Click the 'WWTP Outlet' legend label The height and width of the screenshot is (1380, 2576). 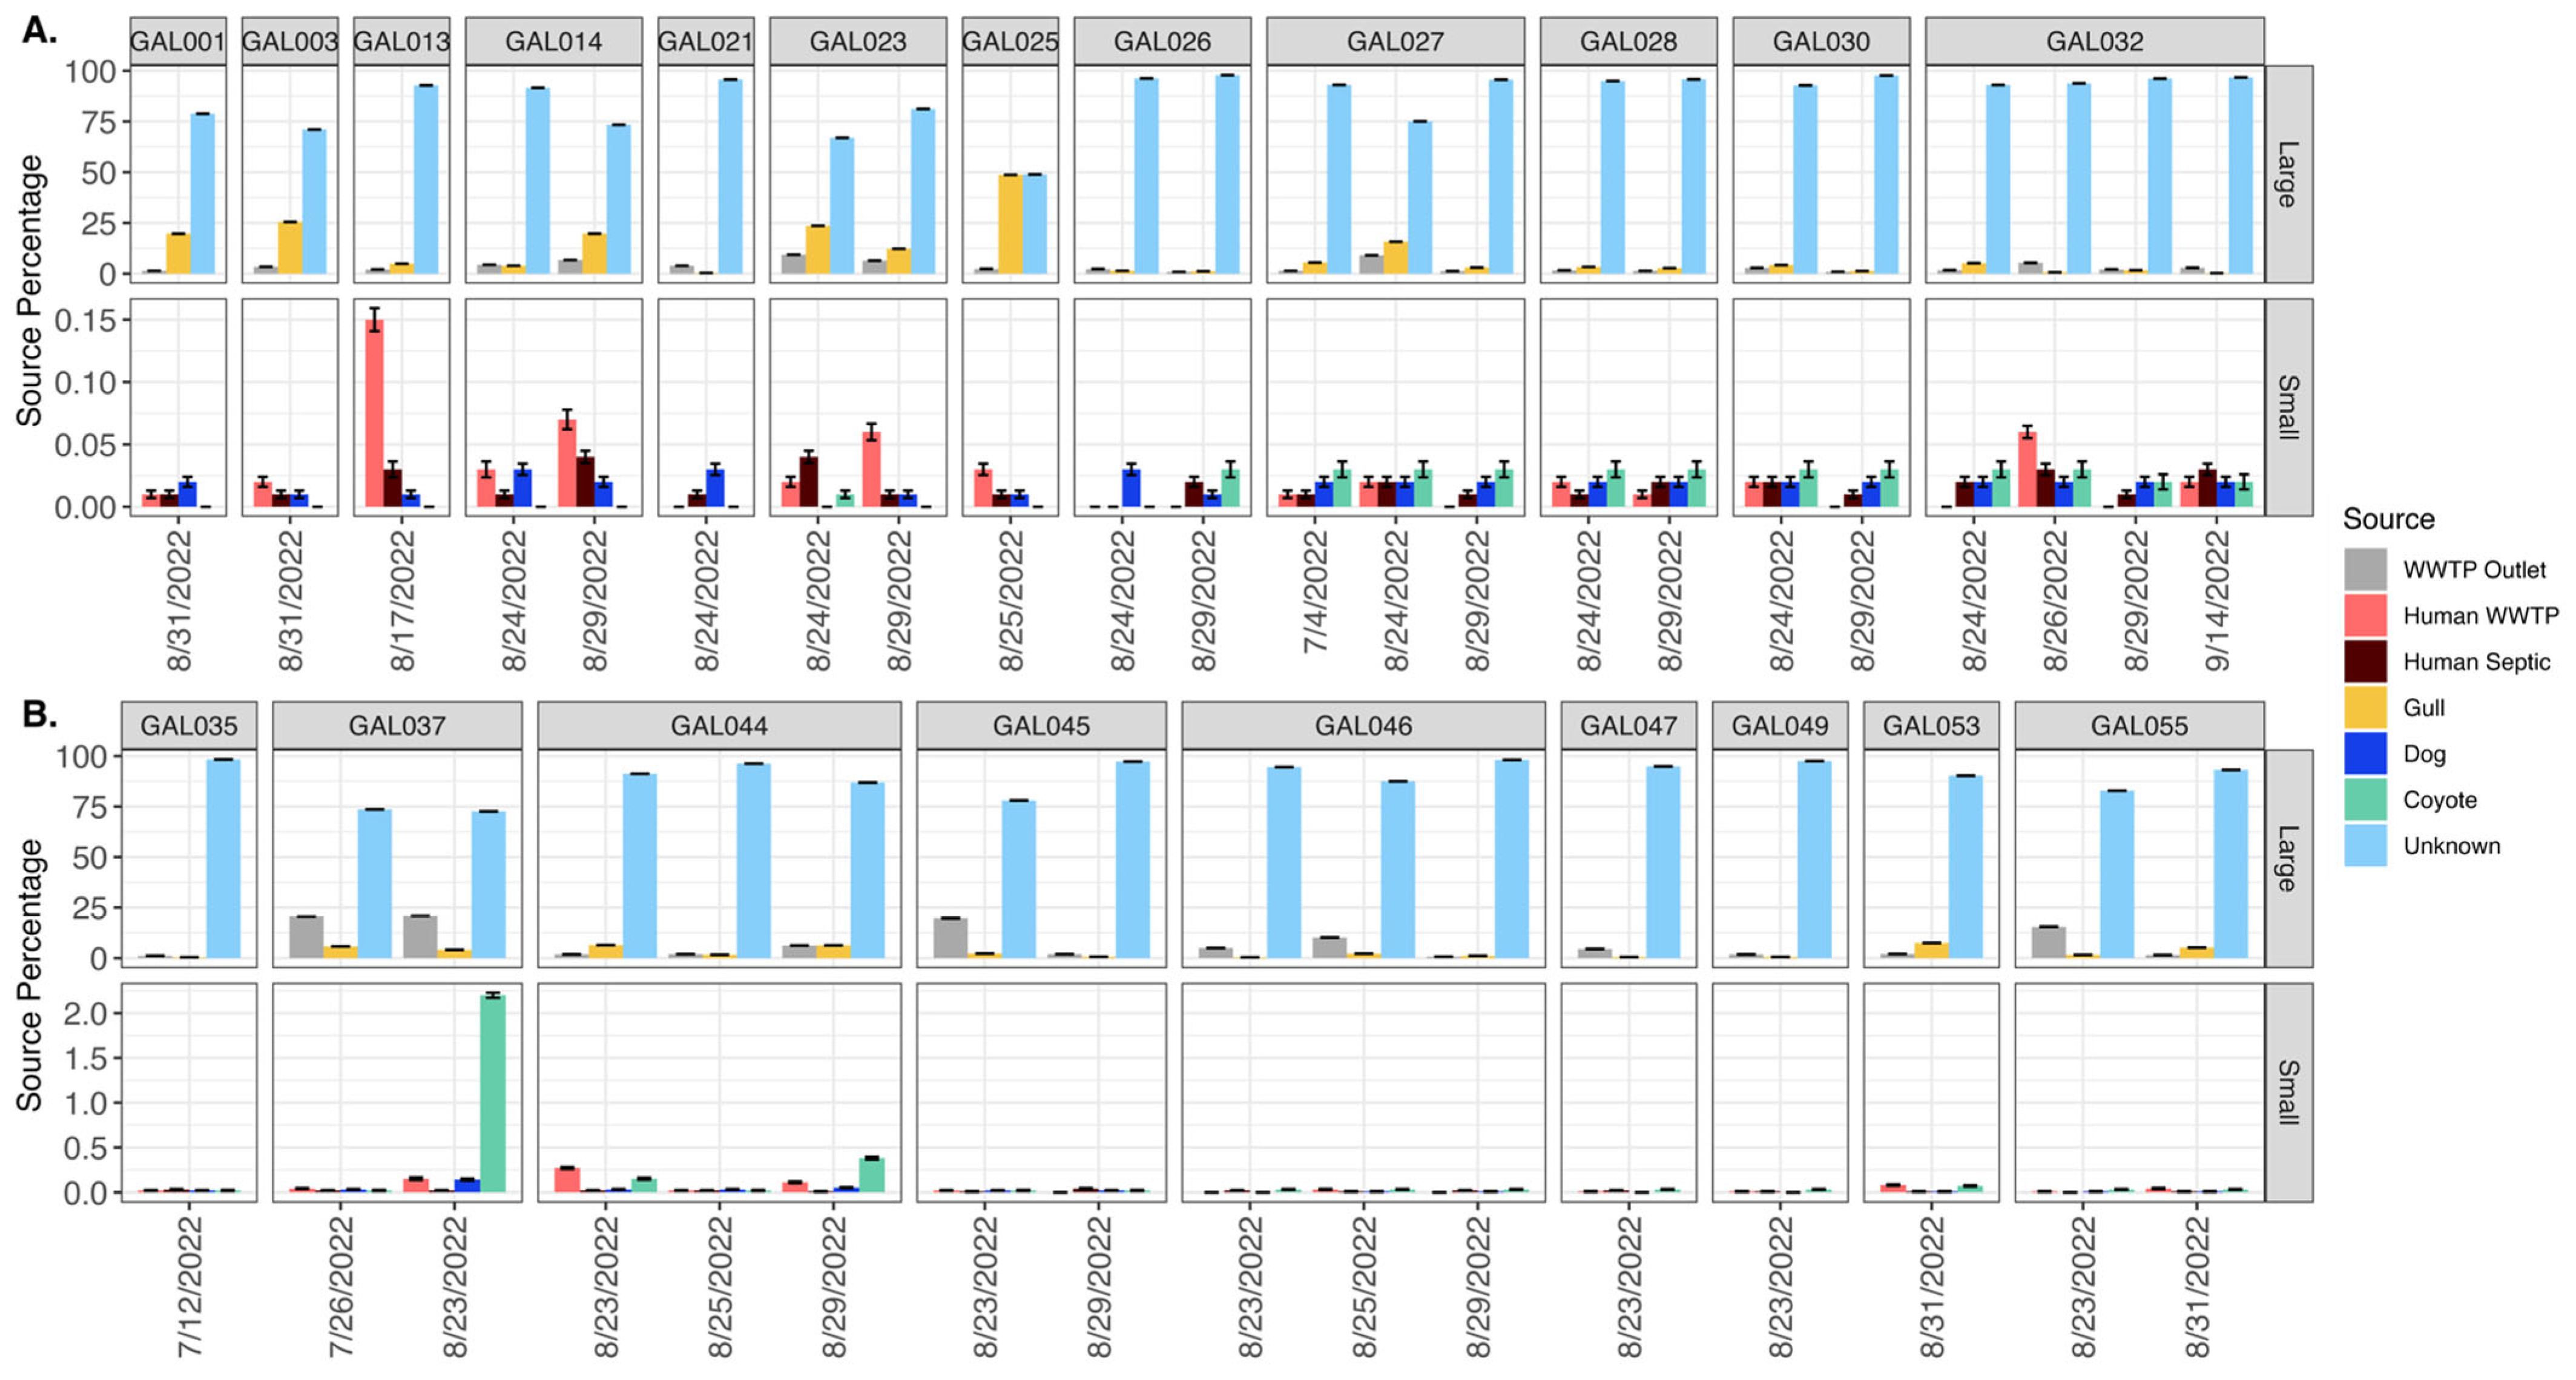tap(2474, 569)
